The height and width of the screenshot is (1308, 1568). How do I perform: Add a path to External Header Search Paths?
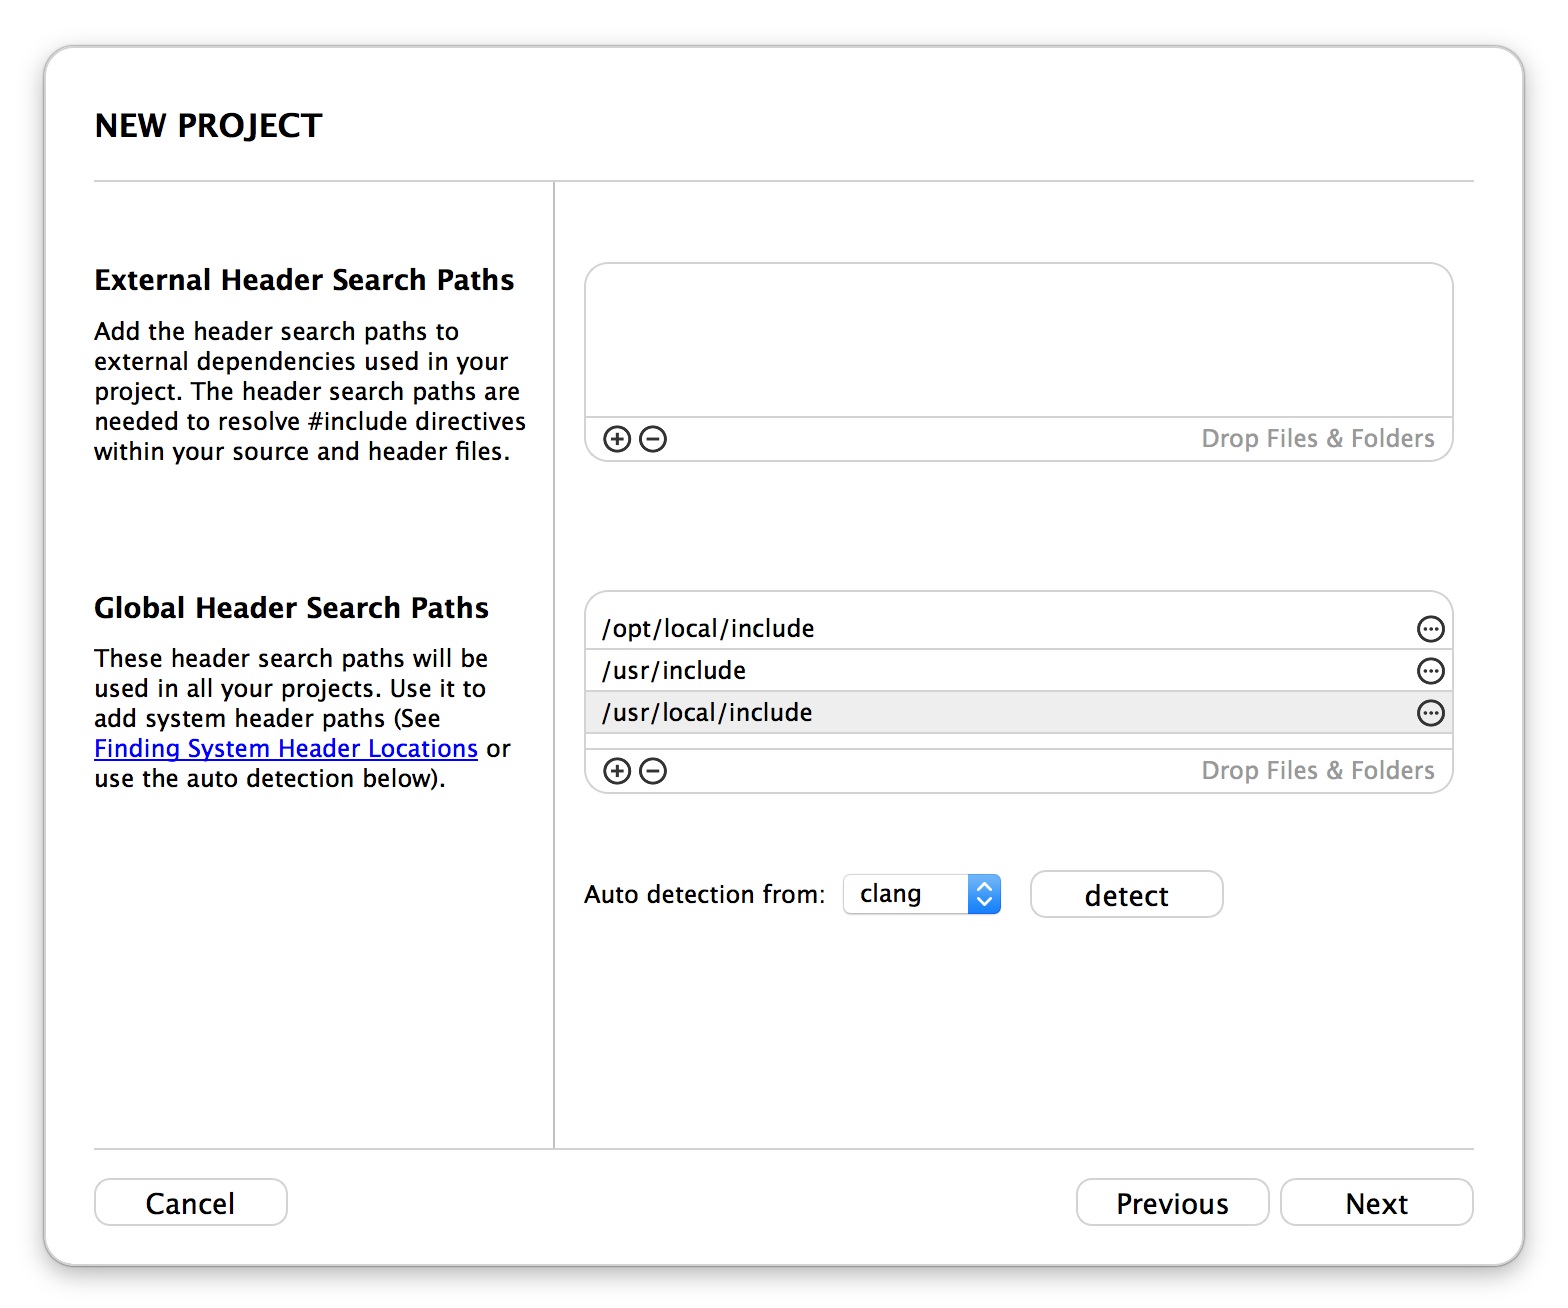point(617,439)
